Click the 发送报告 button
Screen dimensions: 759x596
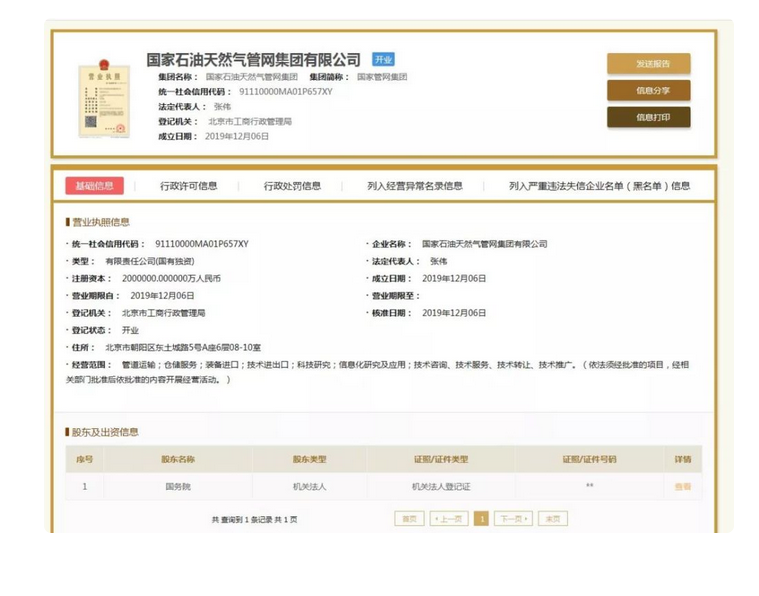(x=649, y=64)
